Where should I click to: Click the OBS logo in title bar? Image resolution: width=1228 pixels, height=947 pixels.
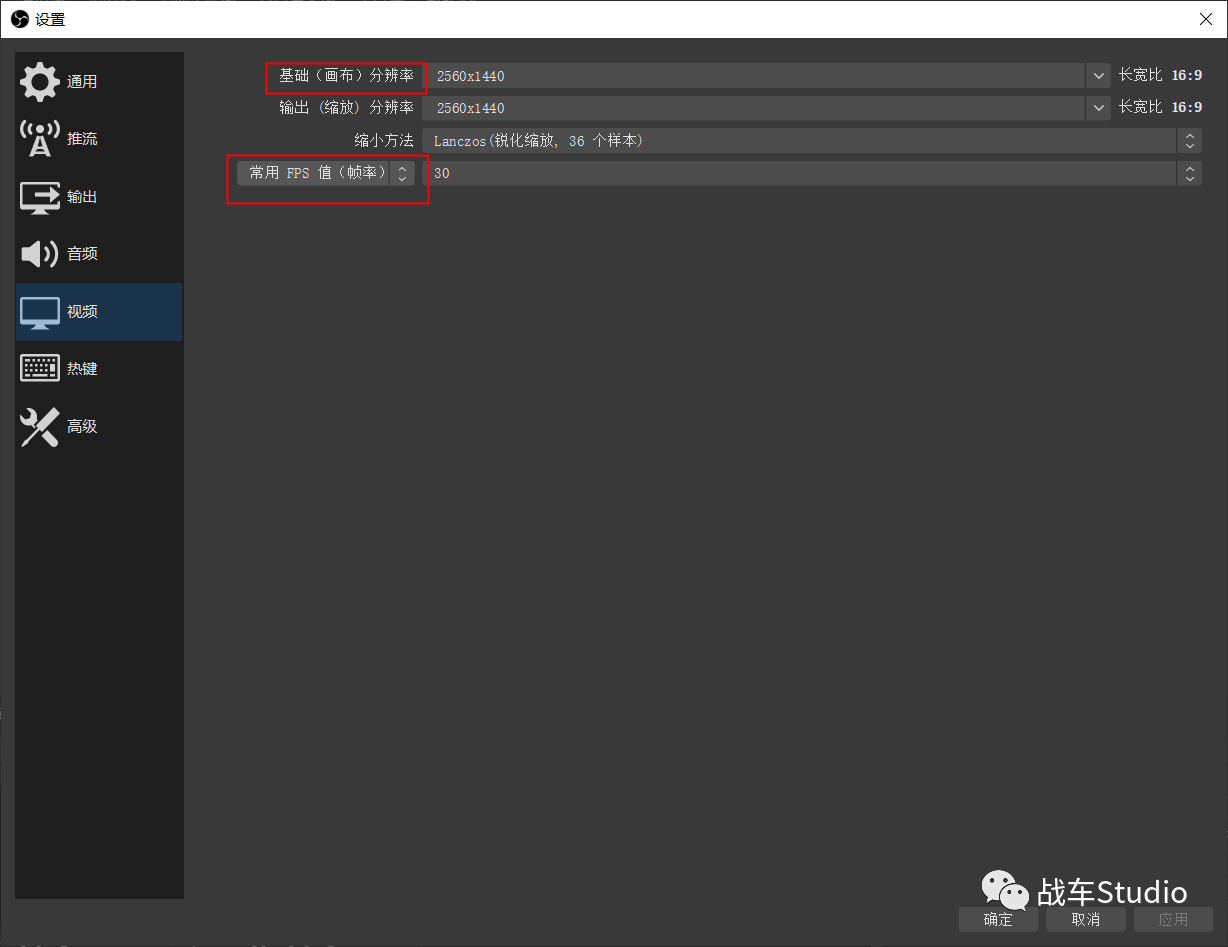19,19
